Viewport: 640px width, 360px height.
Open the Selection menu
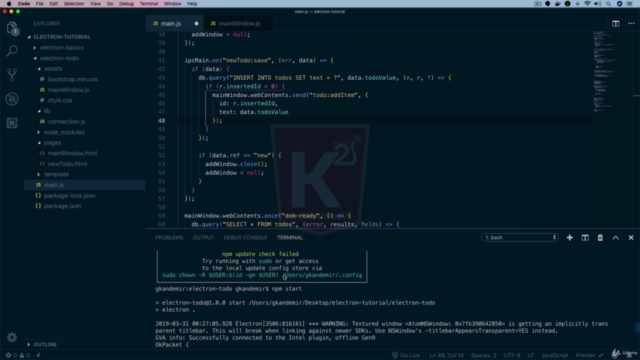[74, 4]
